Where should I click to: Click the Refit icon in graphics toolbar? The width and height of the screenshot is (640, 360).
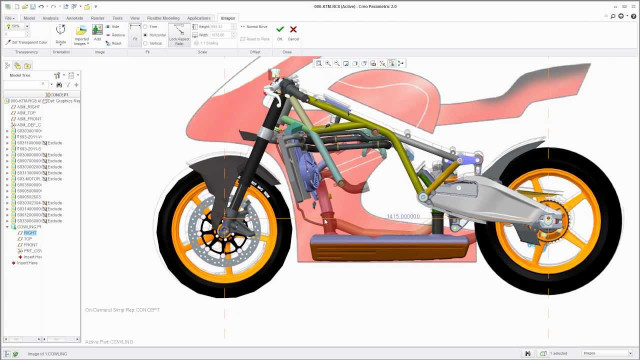(319, 63)
